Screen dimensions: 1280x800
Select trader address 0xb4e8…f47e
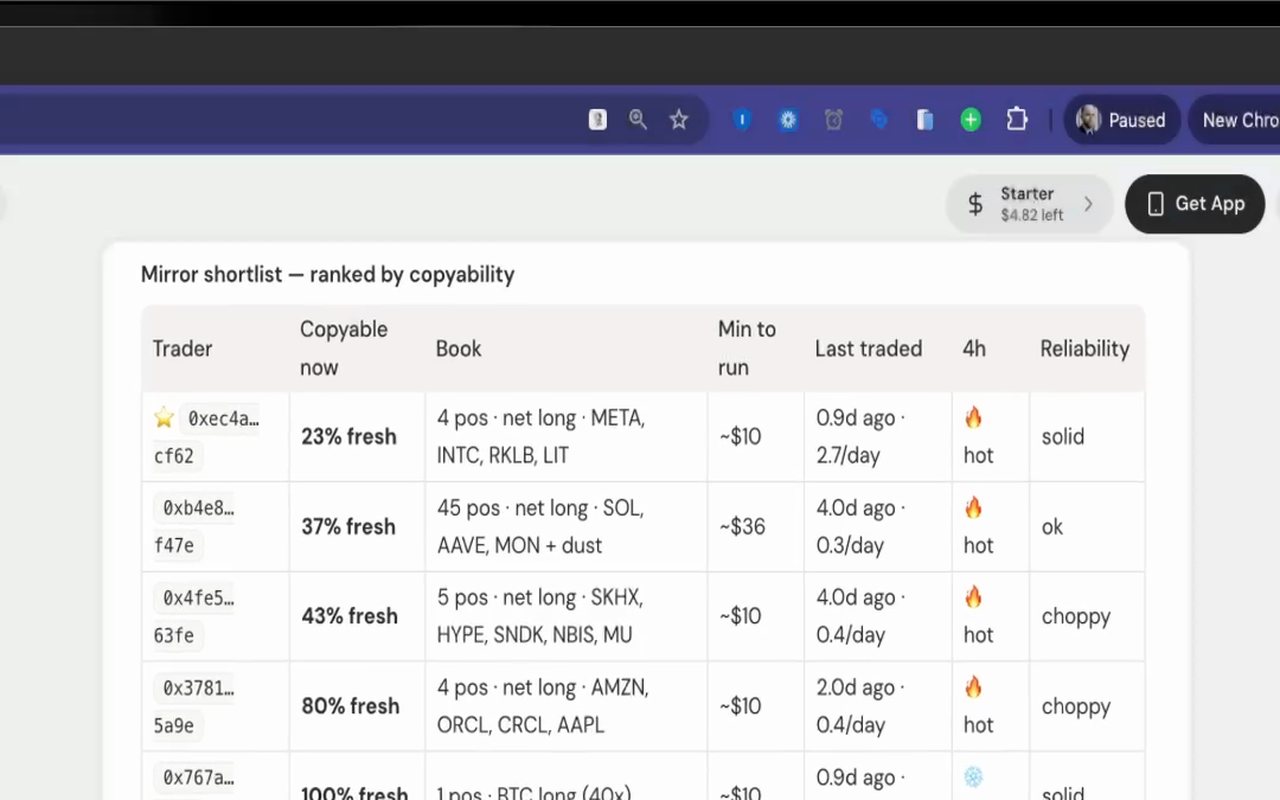194,526
